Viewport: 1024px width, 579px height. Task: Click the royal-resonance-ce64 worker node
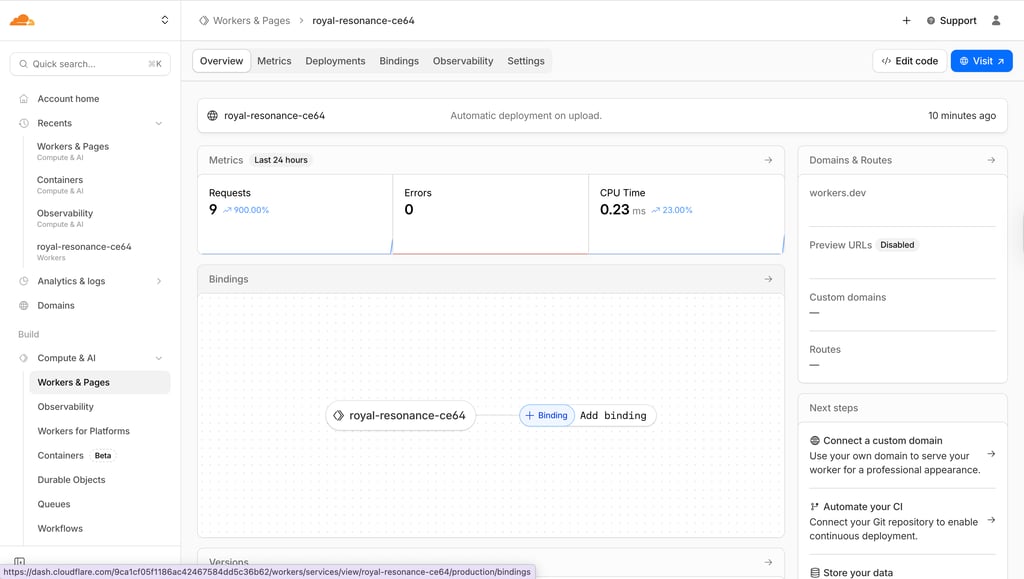point(400,416)
